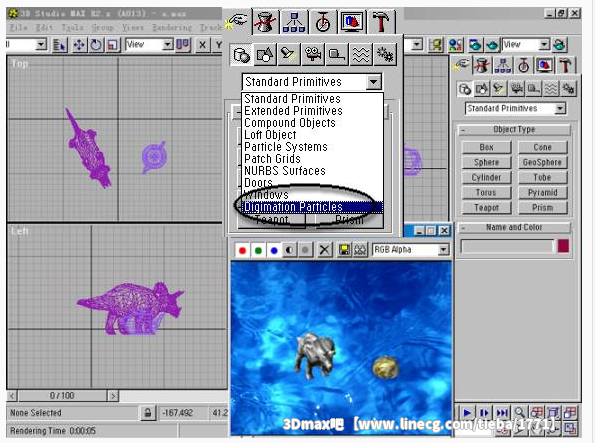Select the enlarged Geometry category icon
595x443 pixels.
click(241, 55)
